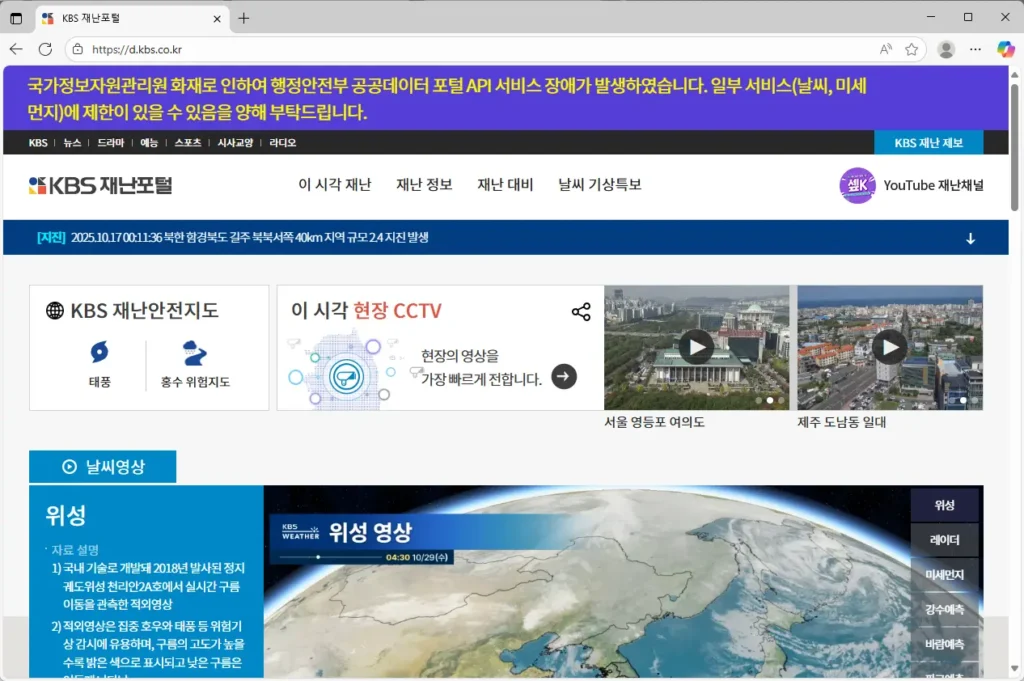View site information lock icon
This screenshot has width=1024, height=681.
tap(78, 49)
